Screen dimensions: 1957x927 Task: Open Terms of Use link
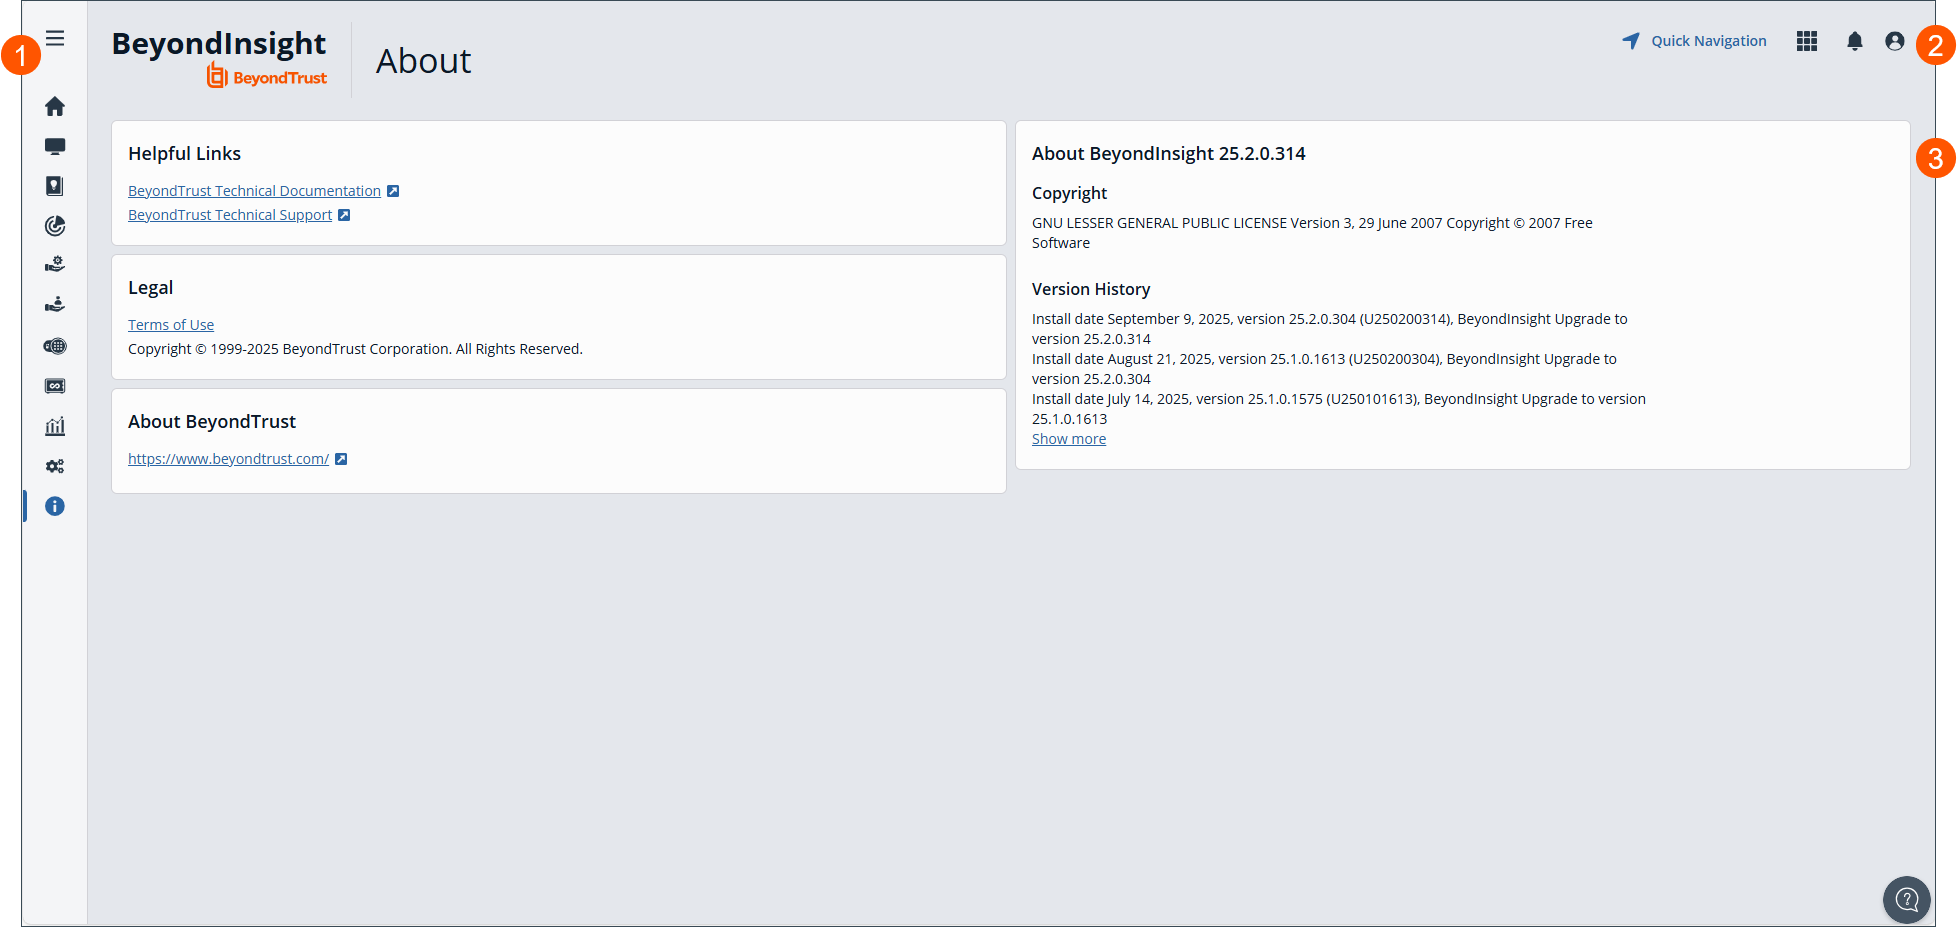[171, 325]
